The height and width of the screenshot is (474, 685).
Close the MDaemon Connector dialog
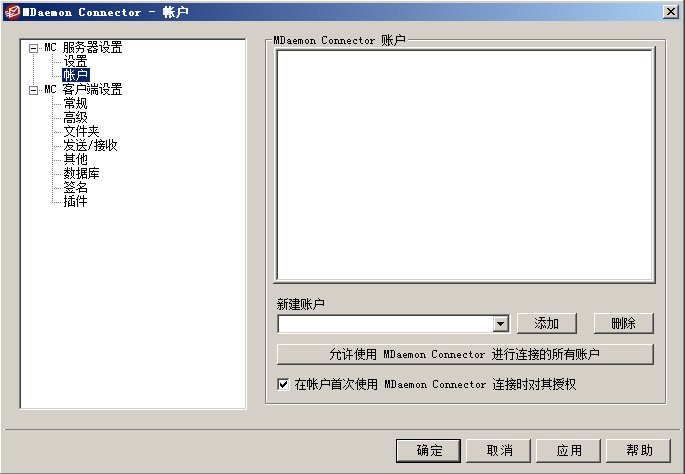pos(670,12)
